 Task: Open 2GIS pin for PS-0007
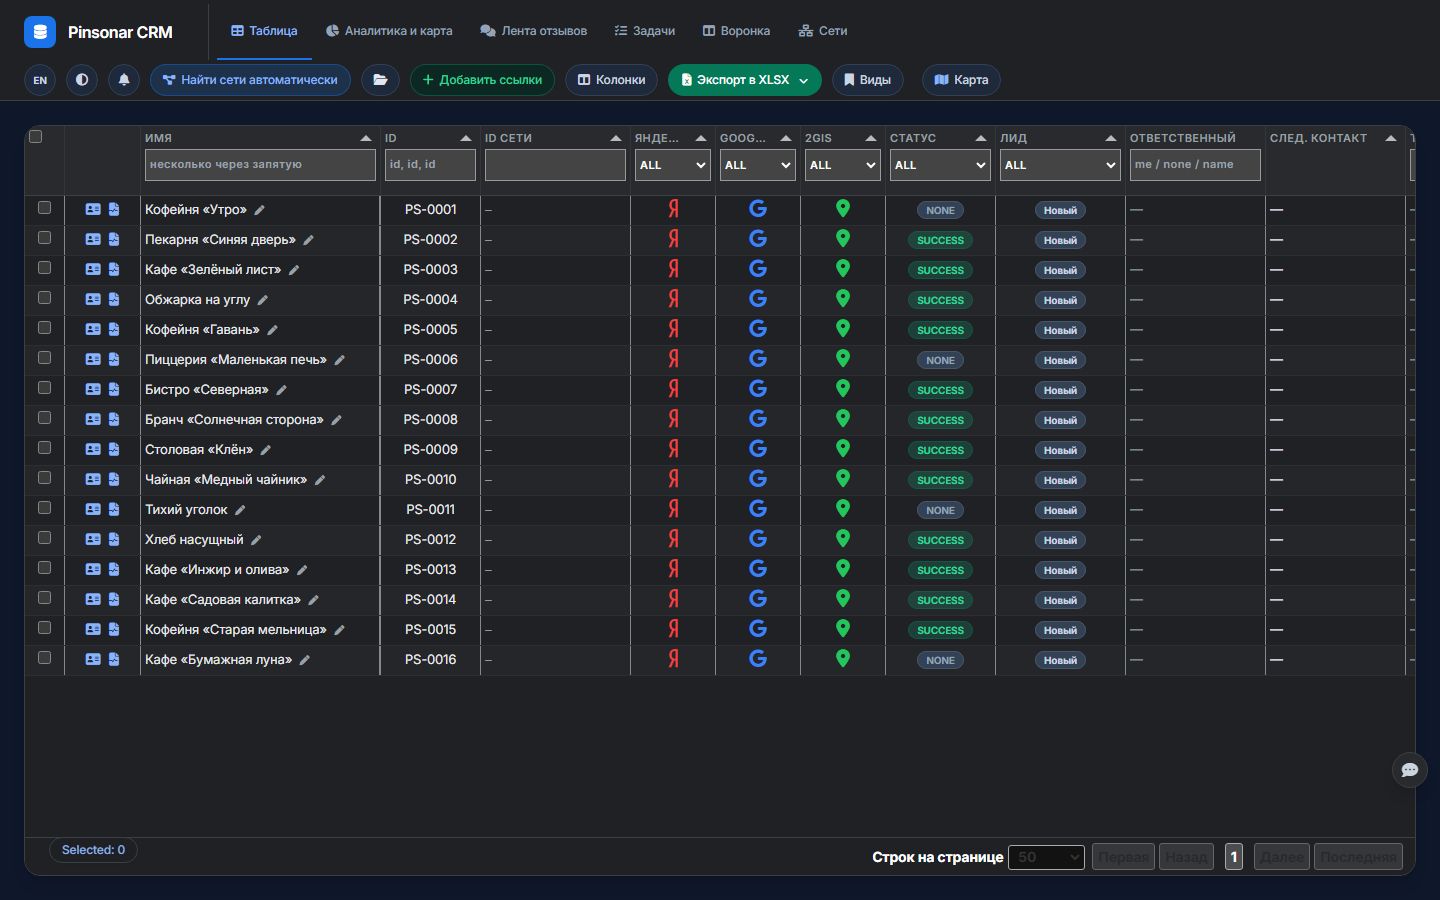click(x=843, y=388)
